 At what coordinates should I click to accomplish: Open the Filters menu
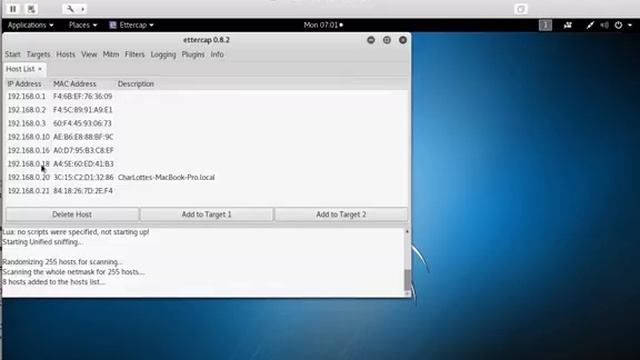(x=135, y=54)
